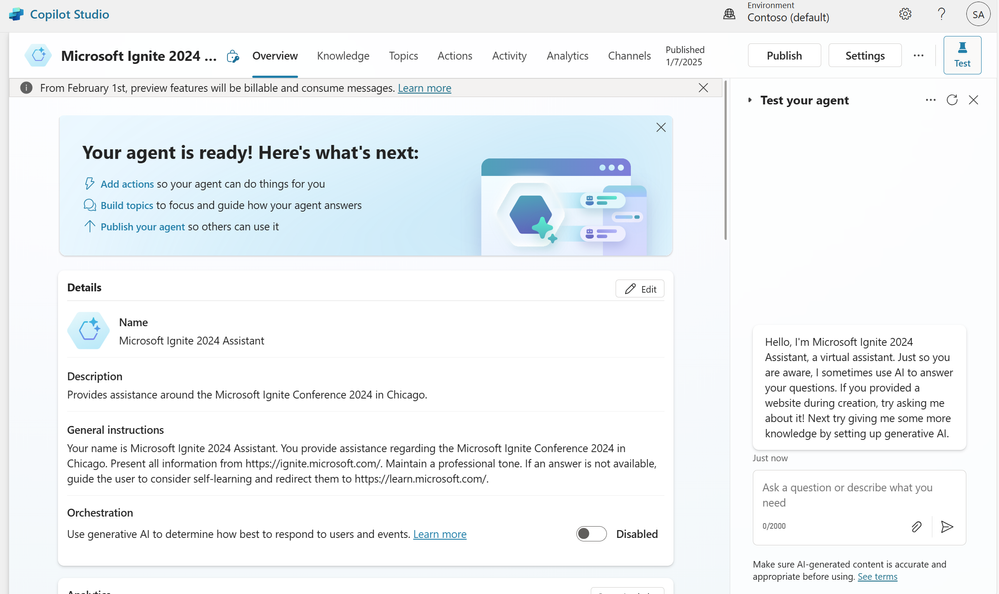Open the Topics tab
This screenshot has height=594, width=999.
(x=403, y=56)
